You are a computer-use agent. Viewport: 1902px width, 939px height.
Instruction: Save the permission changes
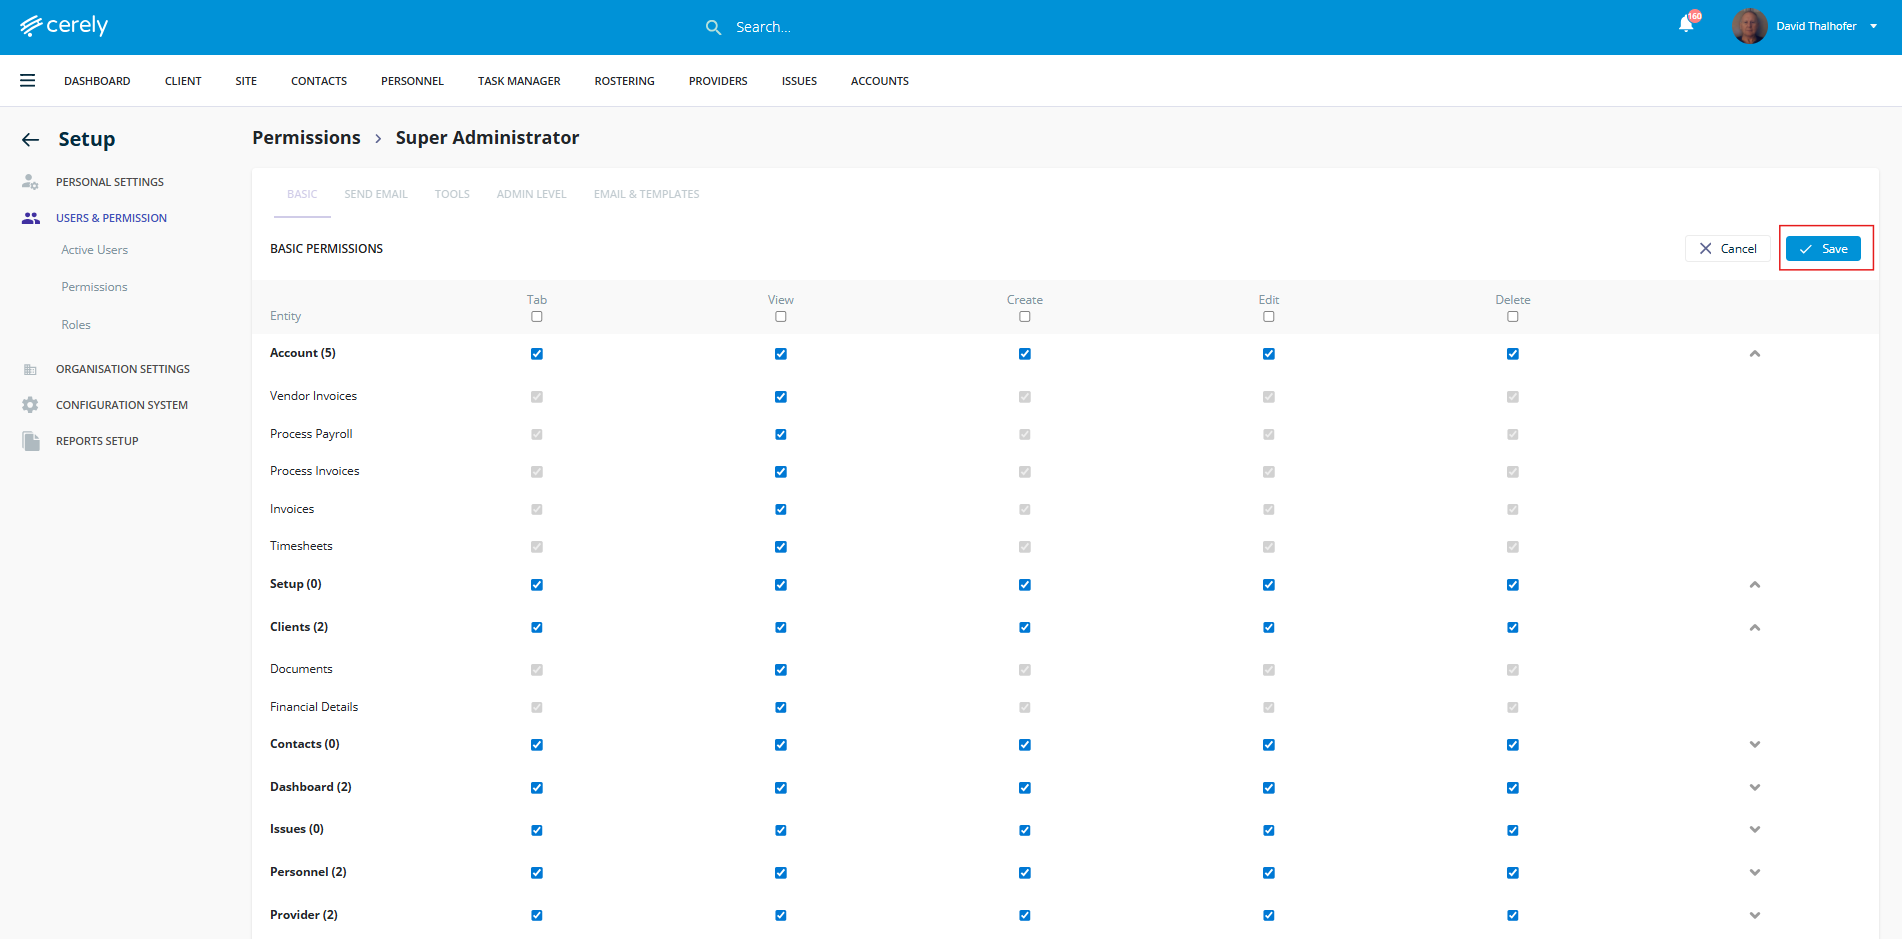click(1823, 249)
